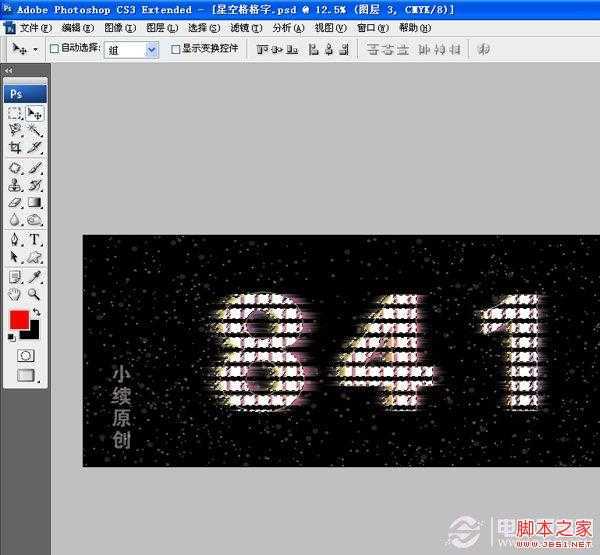Select the Pen tool

(x=15, y=240)
